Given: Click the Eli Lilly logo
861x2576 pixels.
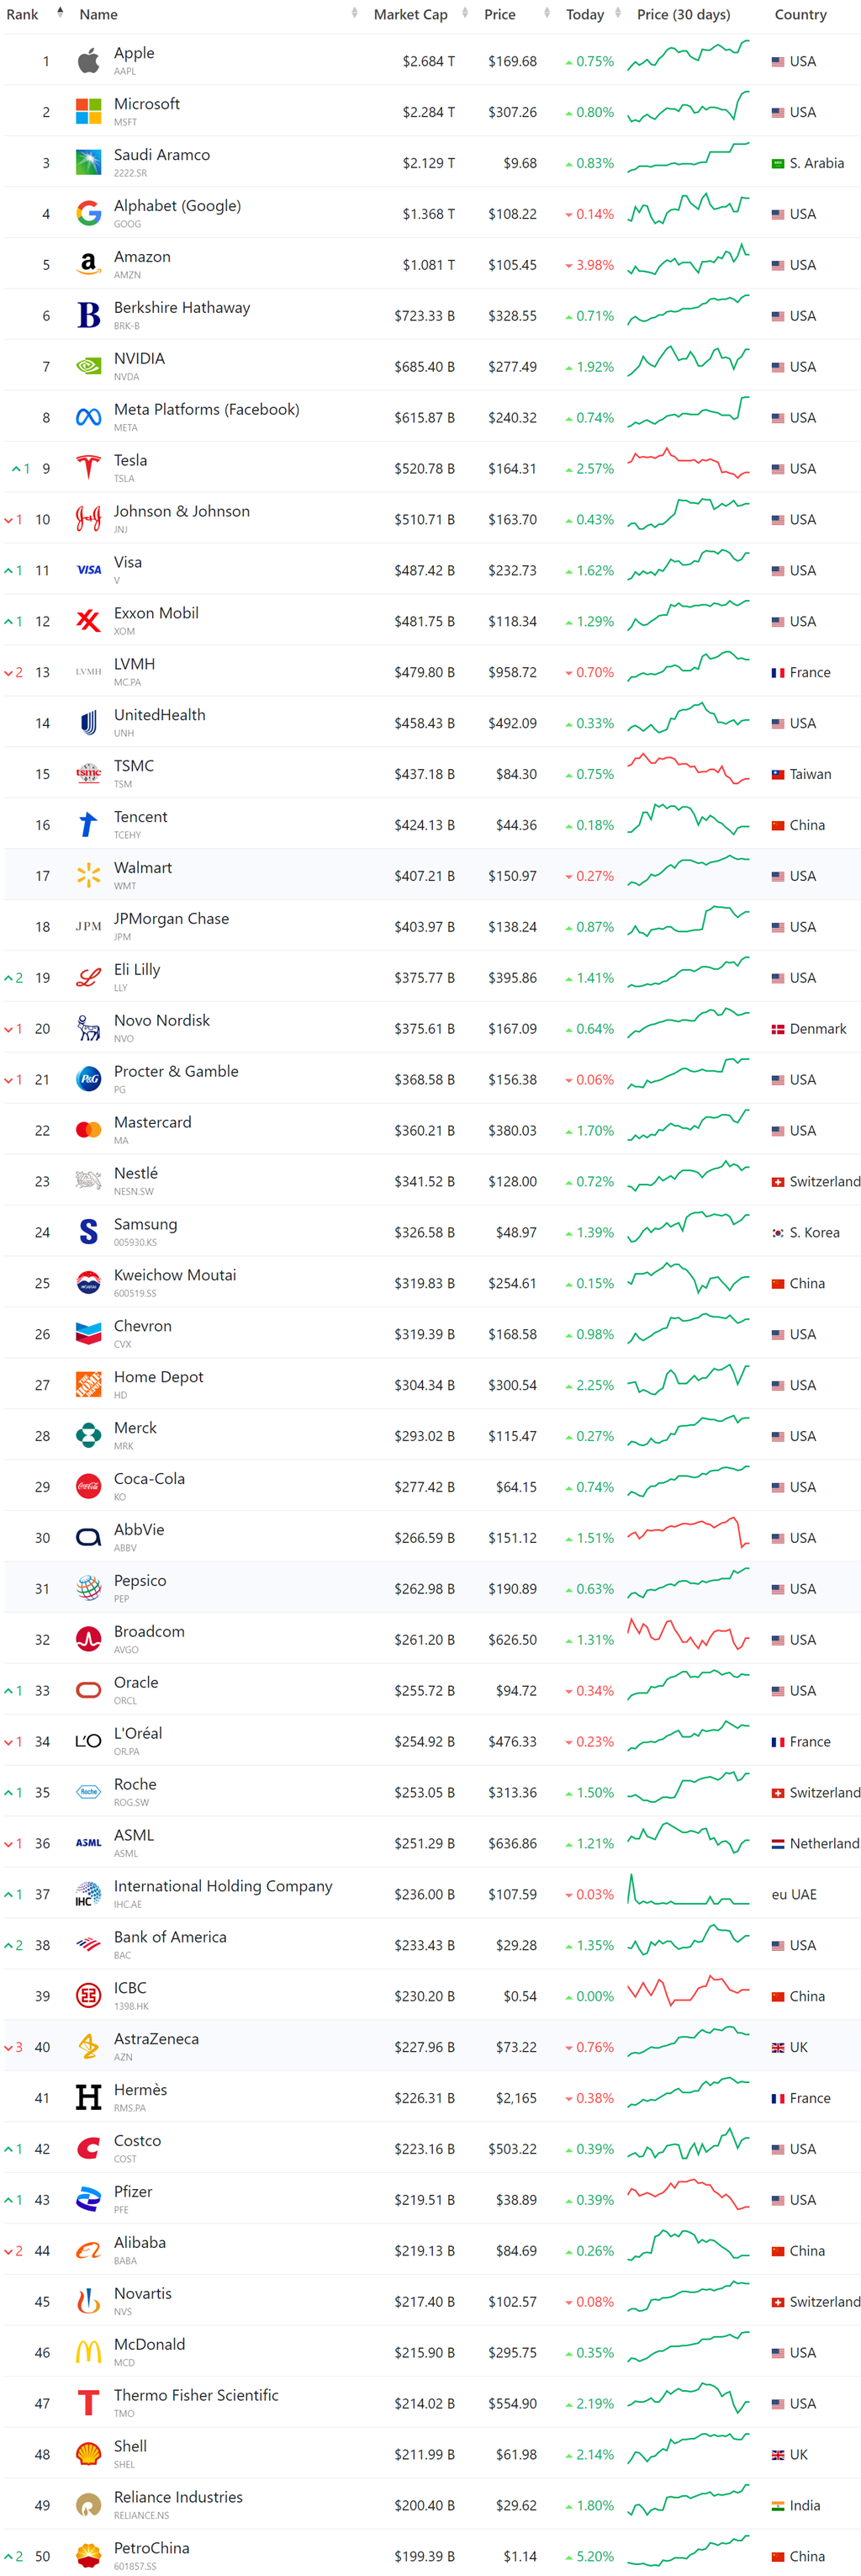Looking at the screenshot, I should (88, 978).
